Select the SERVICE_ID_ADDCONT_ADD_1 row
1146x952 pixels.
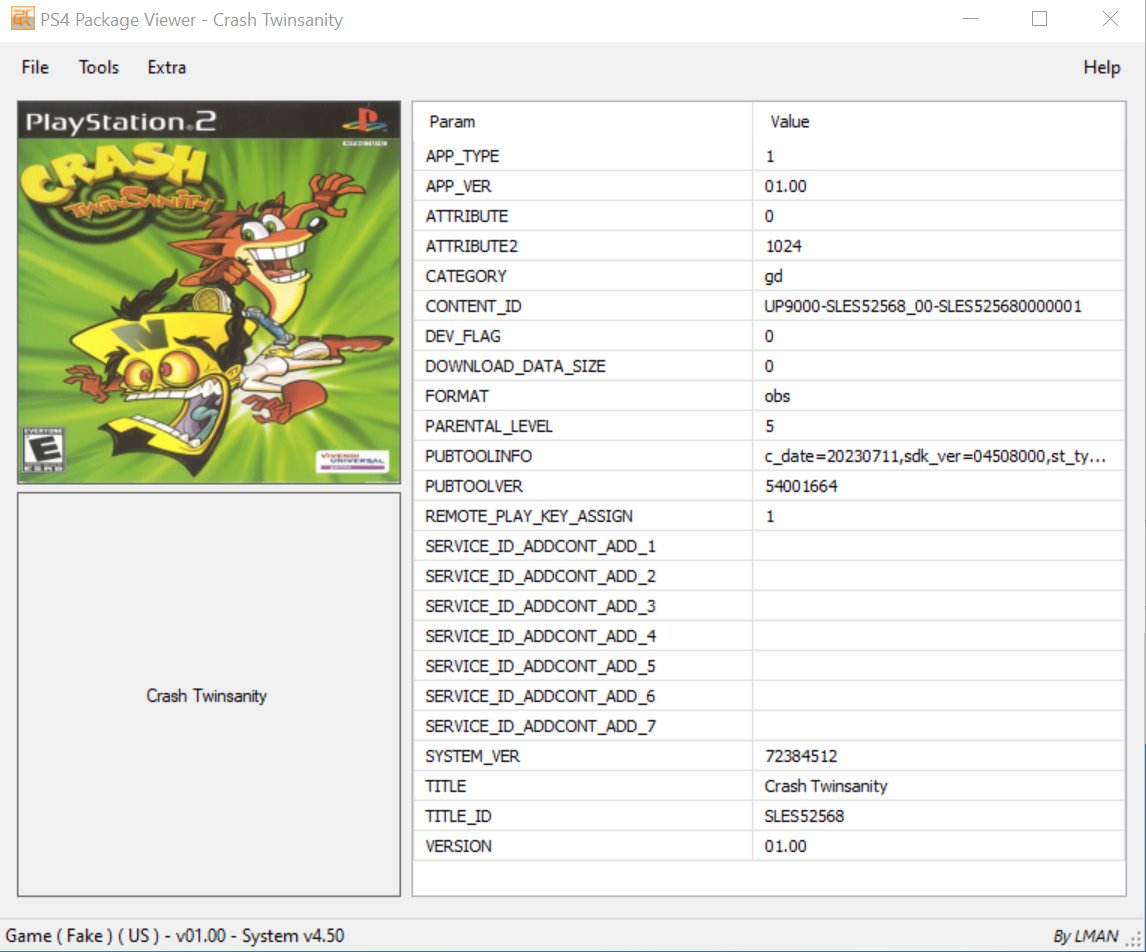point(540,546)
